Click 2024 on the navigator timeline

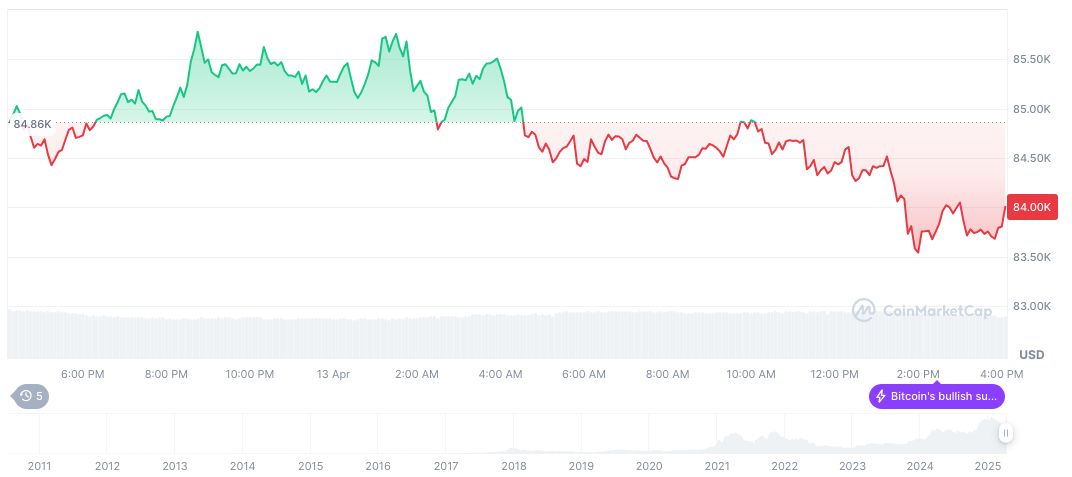click(920, 466)
